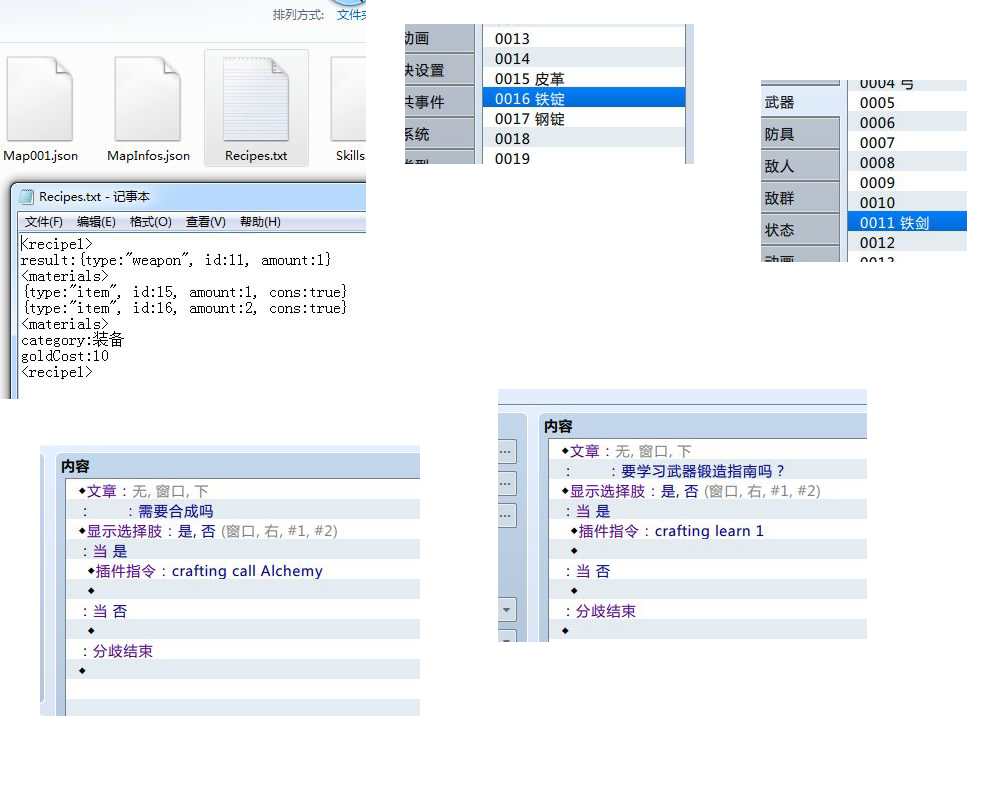Select the 要学习武器锻造指南吗 message row
The height and width of the screenshot is (800, 1000).
(x=708, y=471)
